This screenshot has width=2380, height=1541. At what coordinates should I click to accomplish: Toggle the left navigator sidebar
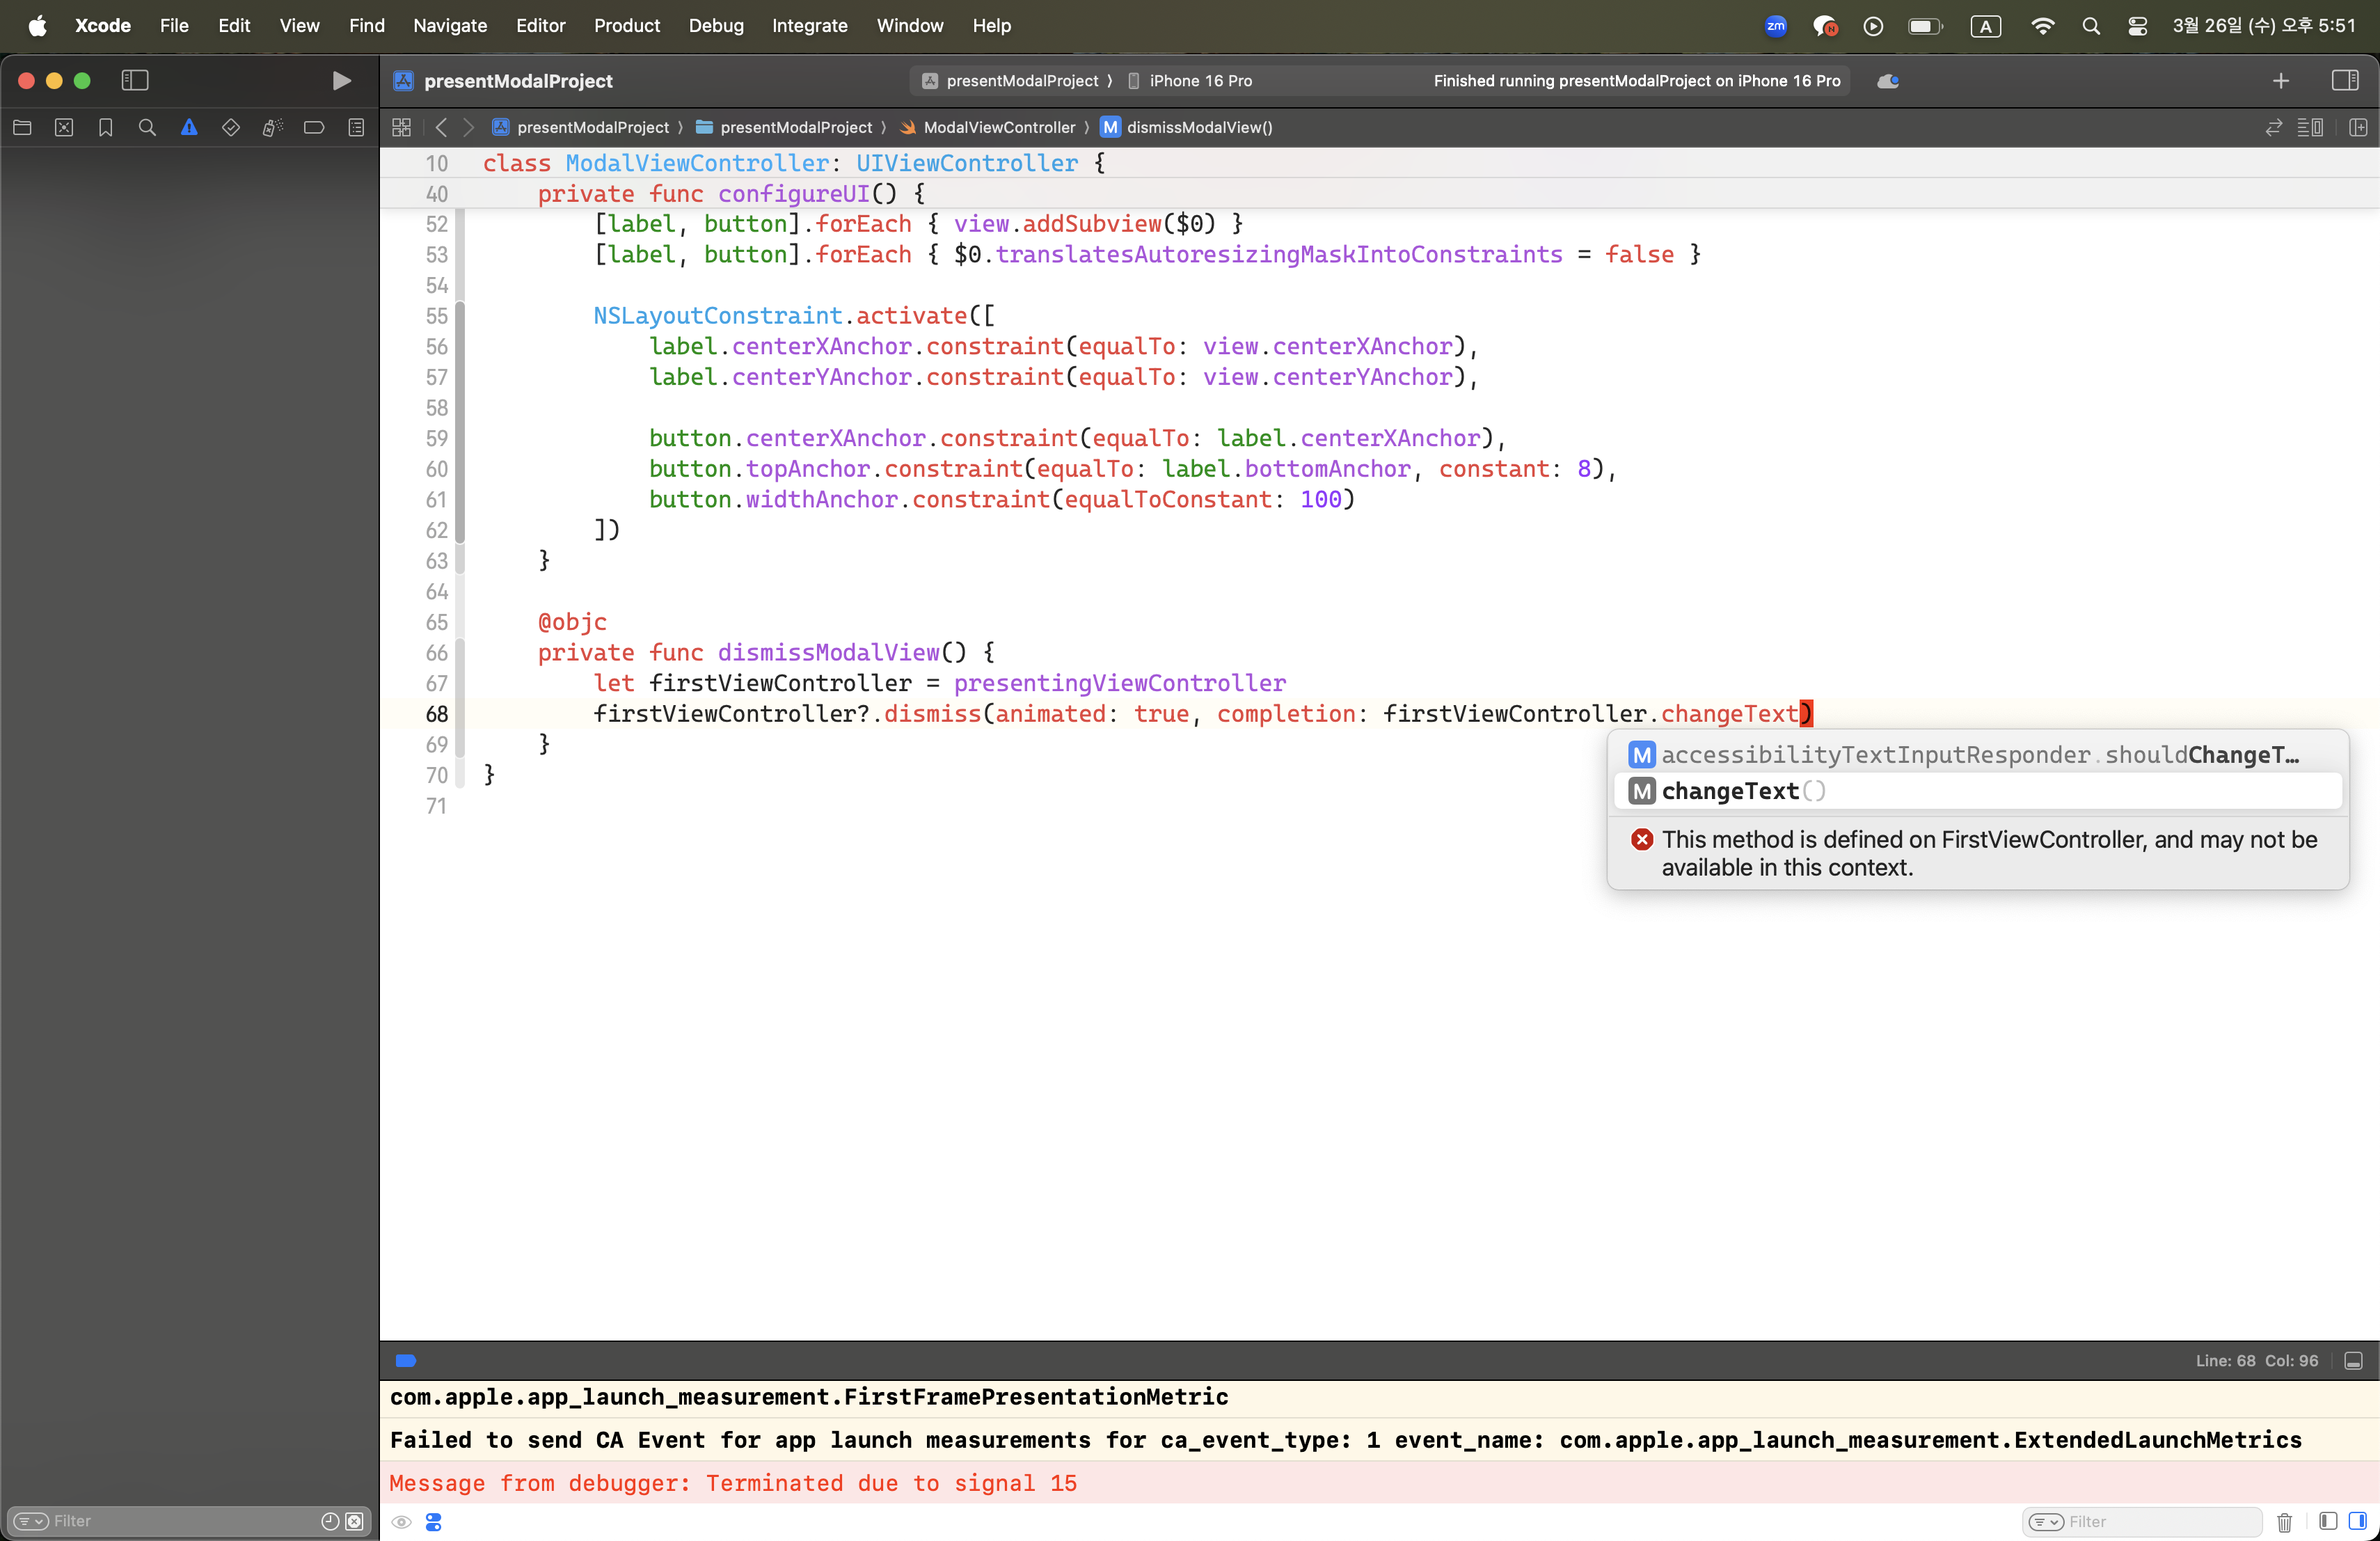point(135,80)
